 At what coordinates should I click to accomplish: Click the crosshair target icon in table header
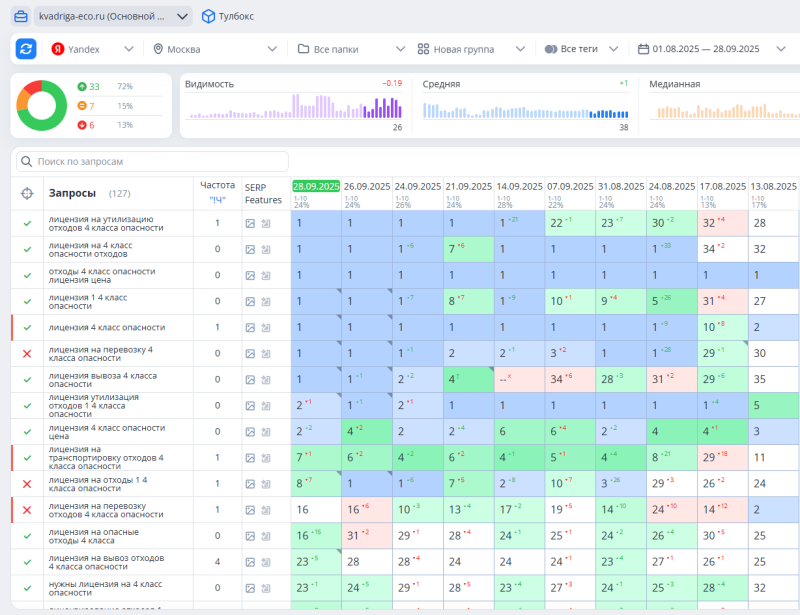[x=27, y=193]
